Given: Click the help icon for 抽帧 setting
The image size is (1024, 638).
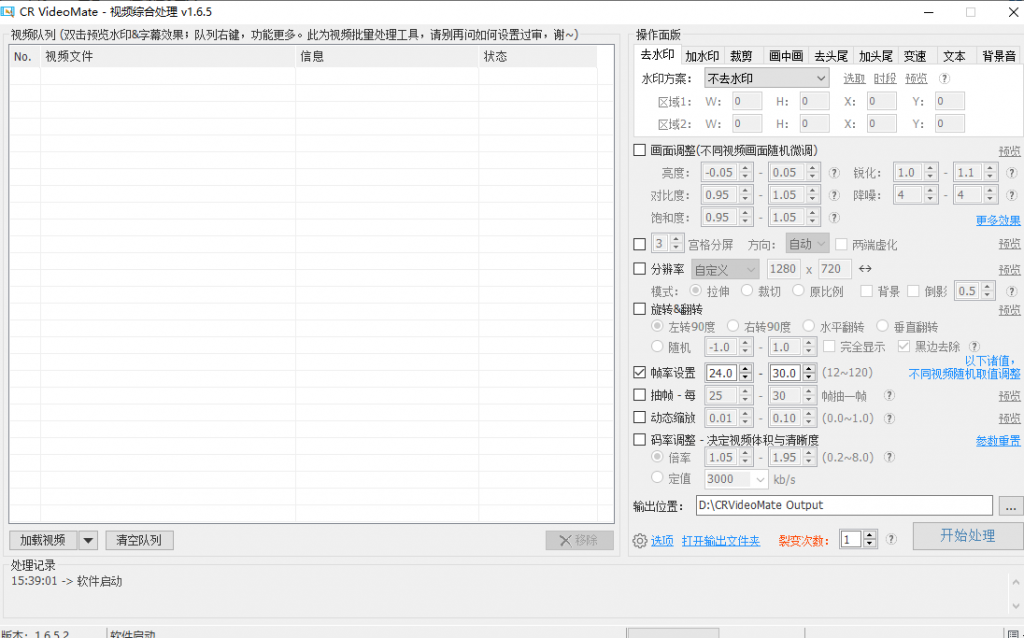Looking at the screenshot, I should pos(890,396).
